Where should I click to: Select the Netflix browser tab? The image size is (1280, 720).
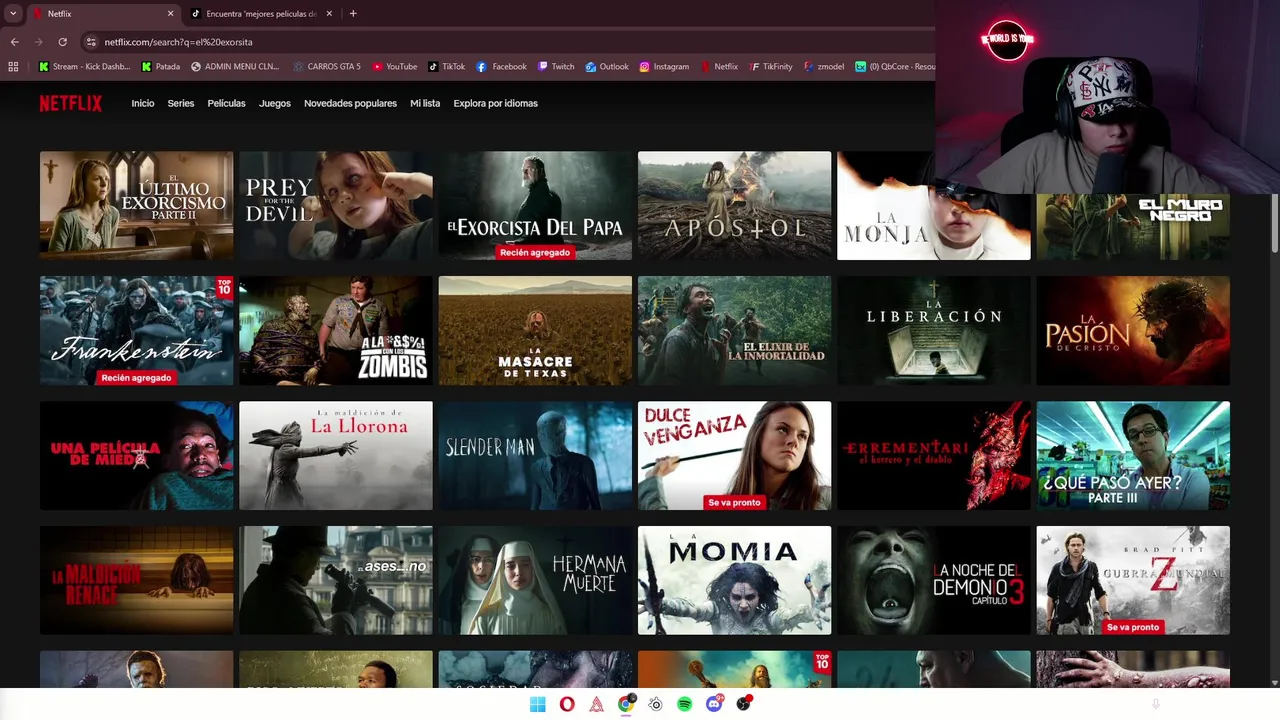[x=103, y=14]
